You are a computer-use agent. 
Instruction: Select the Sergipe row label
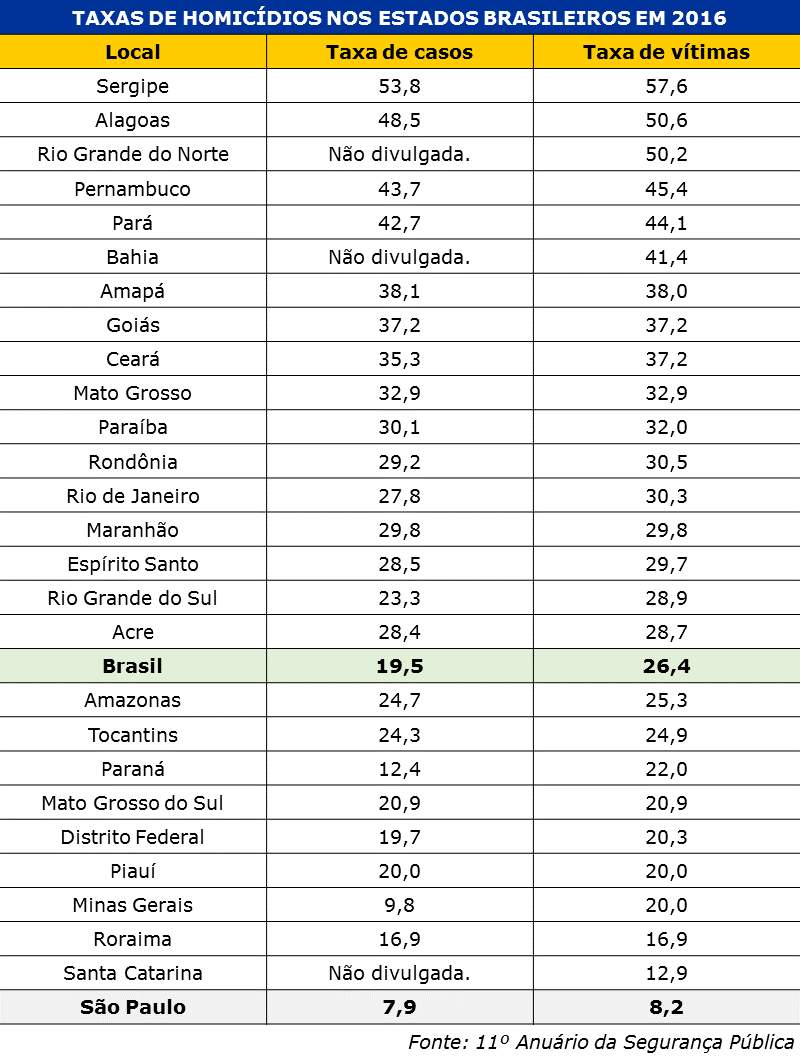tap(133, 86)
